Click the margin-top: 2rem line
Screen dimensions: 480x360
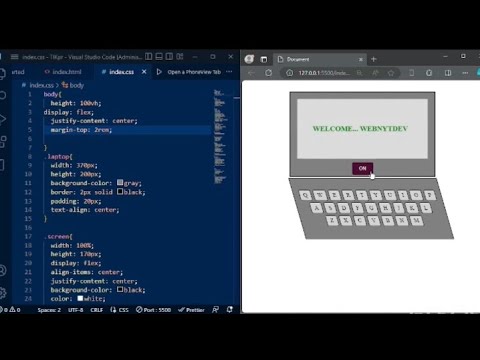(81, 130)
